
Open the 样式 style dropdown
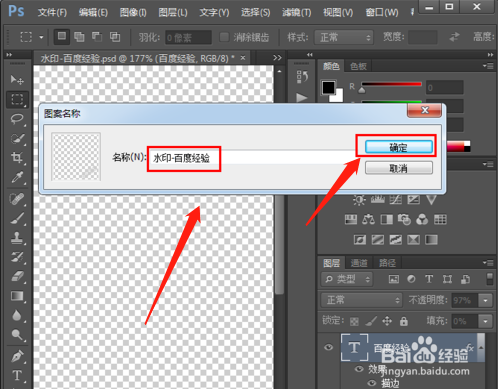click(344, 37)
